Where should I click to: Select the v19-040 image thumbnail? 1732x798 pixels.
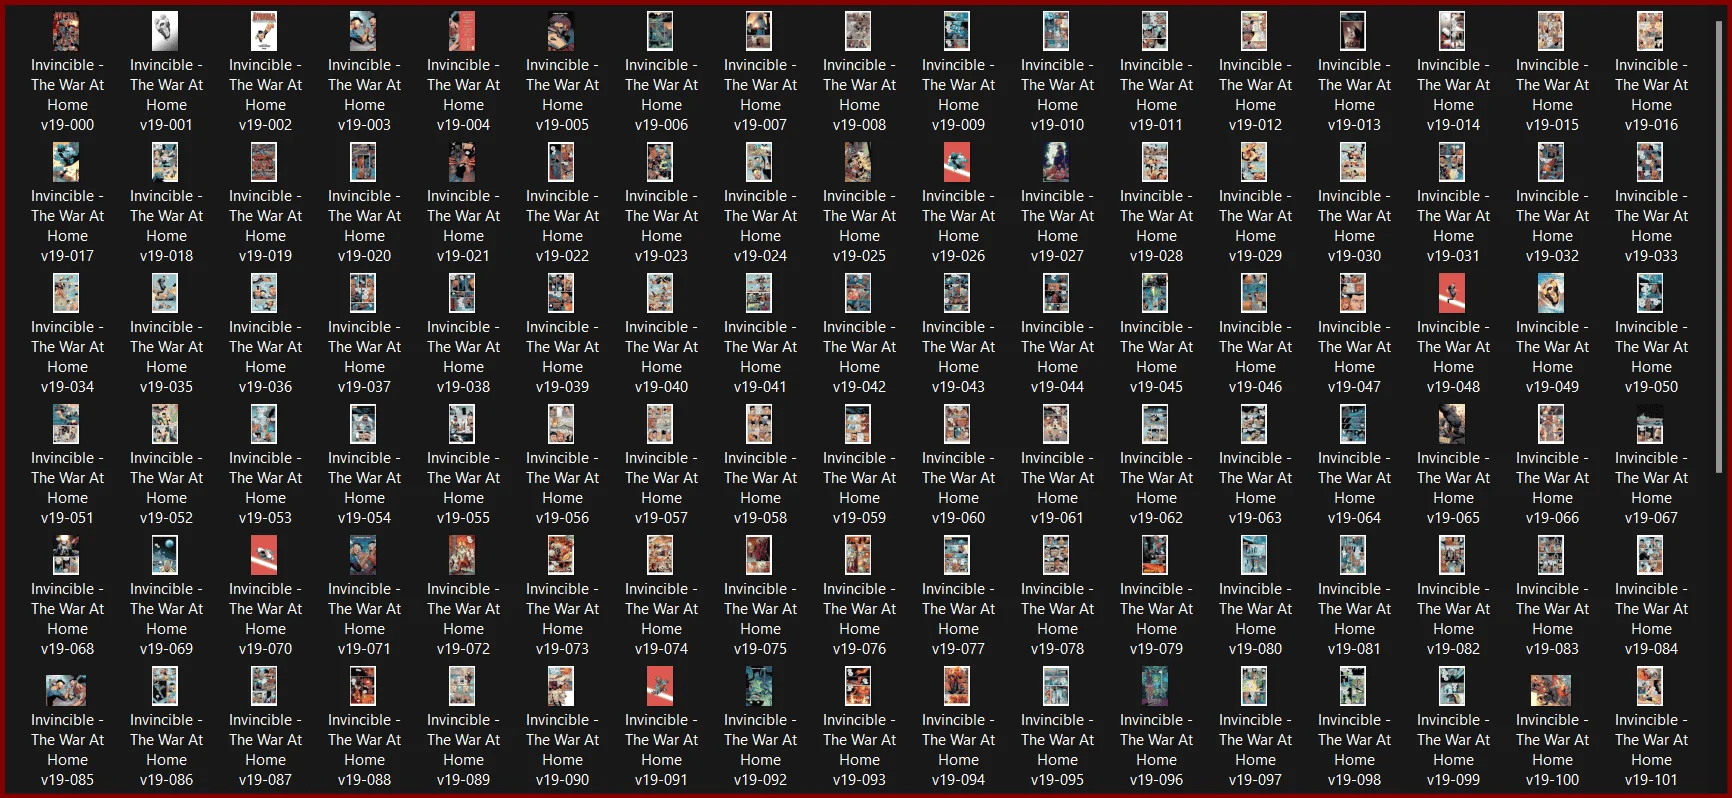coord(661,294)
